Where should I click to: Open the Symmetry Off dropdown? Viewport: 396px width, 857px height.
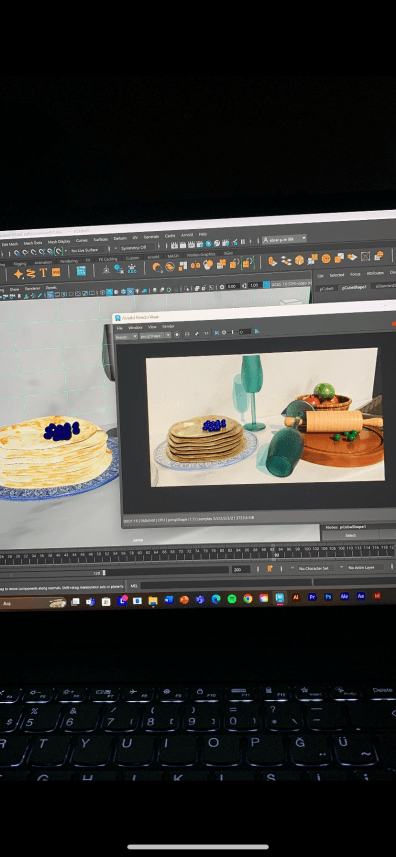(x=135, y=247)
